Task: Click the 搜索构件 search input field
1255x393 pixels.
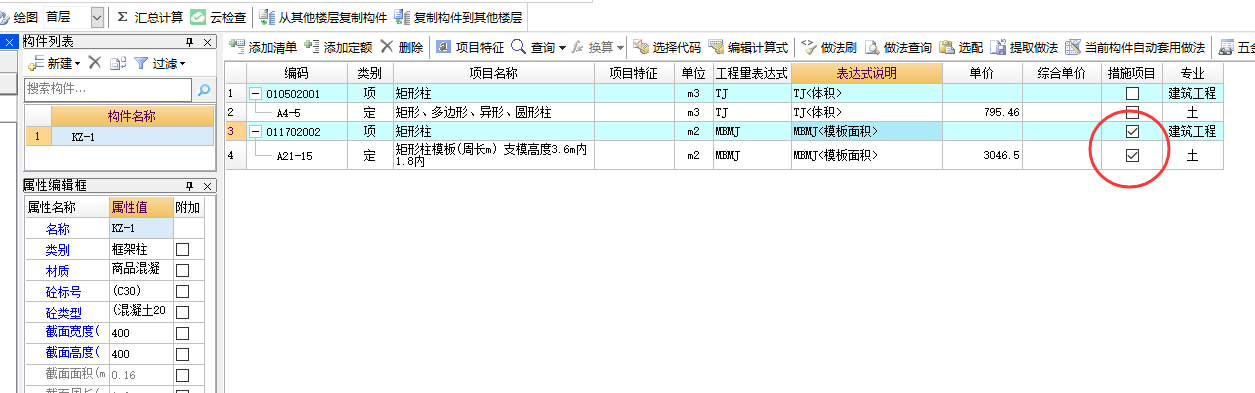Action: point(108,90)
